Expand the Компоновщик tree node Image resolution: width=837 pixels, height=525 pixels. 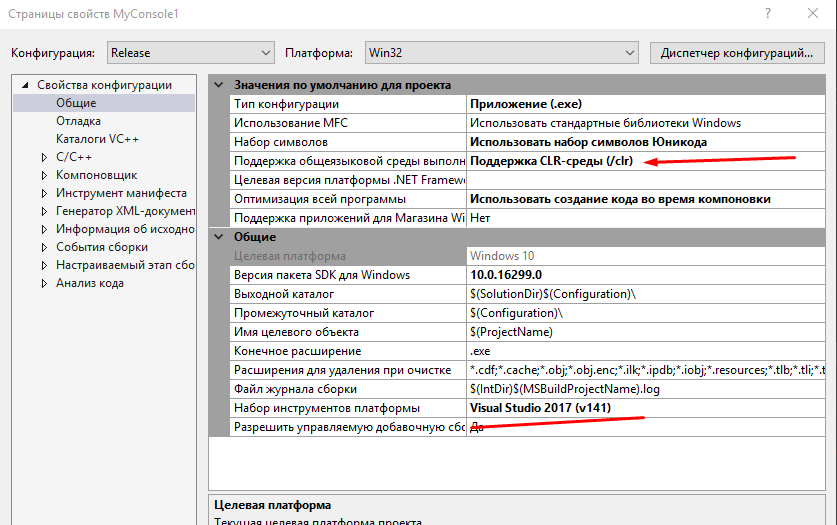point(44,175)
